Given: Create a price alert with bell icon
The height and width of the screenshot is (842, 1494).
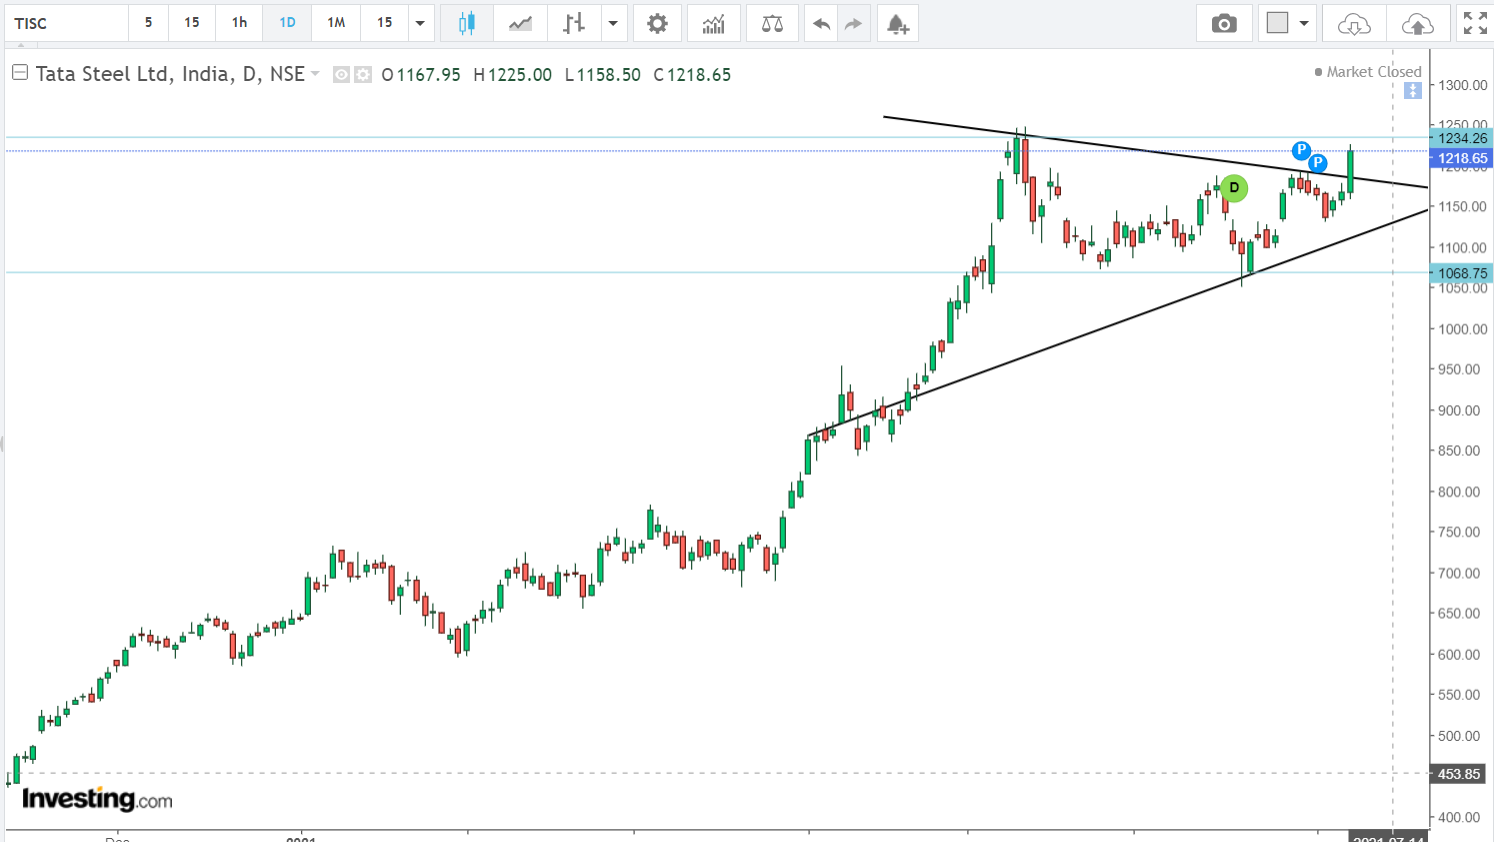Looking at the screenshot, I should pos(897,23).
